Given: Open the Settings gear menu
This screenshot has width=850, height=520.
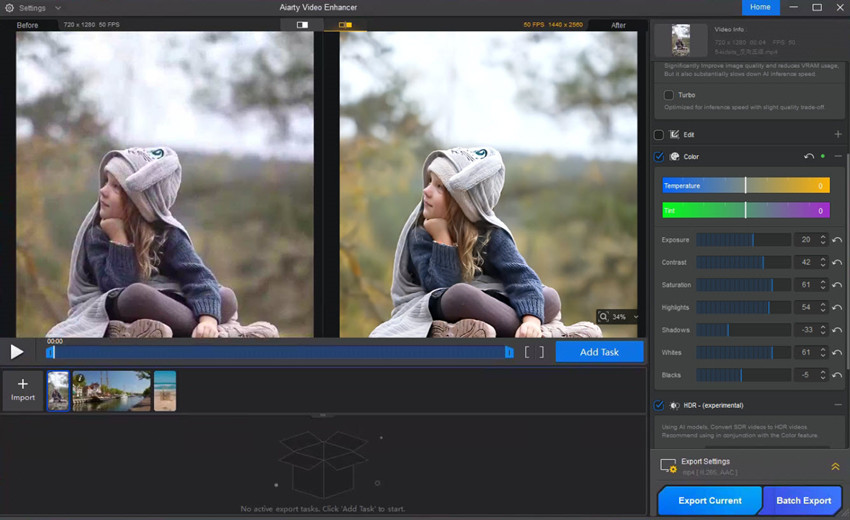Looking at the screenshot, I should (x=9, y=8).
